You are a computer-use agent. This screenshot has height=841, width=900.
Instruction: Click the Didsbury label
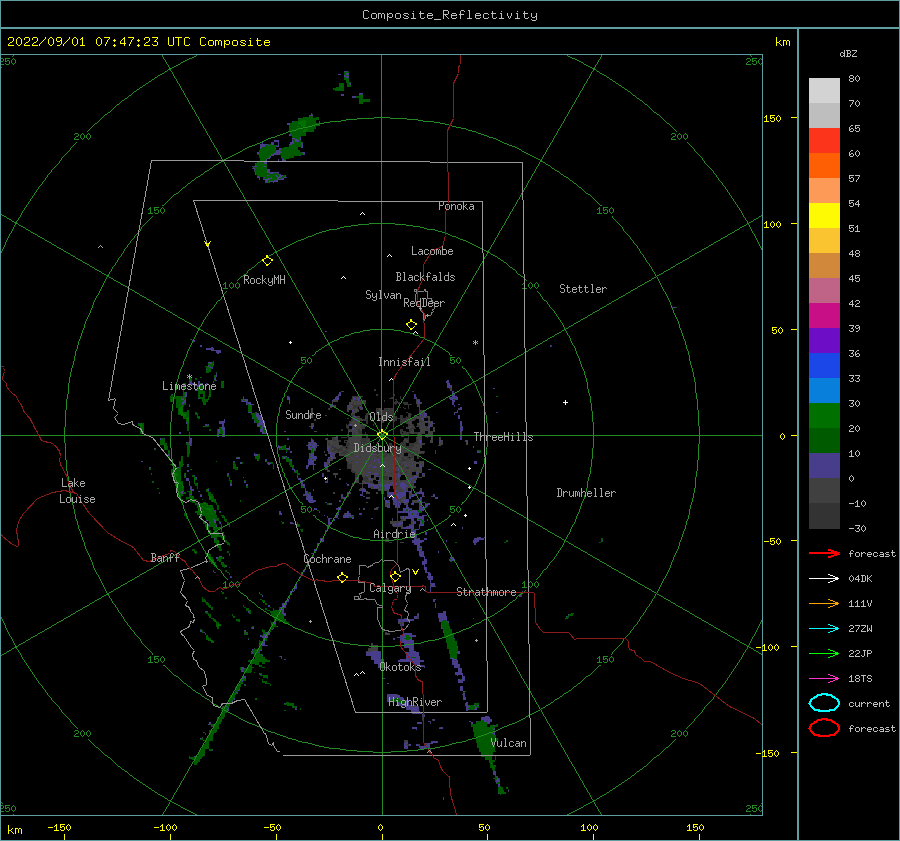[377, 448]
